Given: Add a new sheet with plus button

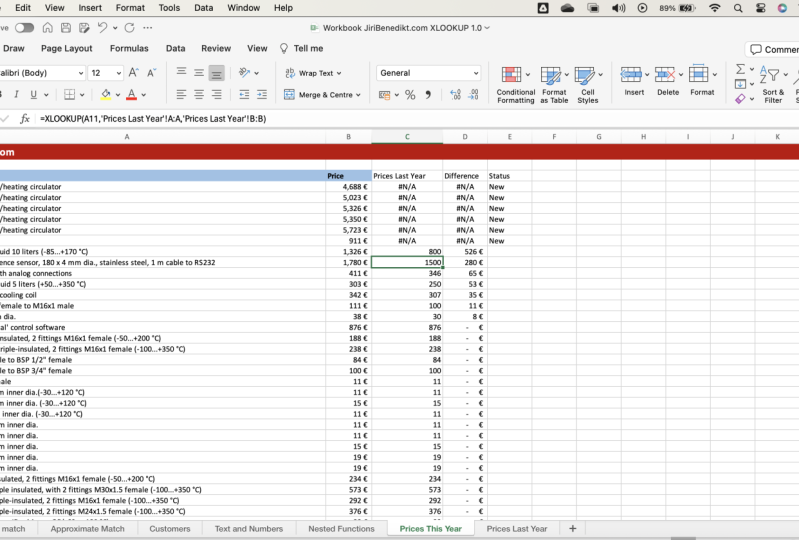Looking at the screenshot, I should click(572, 529).
